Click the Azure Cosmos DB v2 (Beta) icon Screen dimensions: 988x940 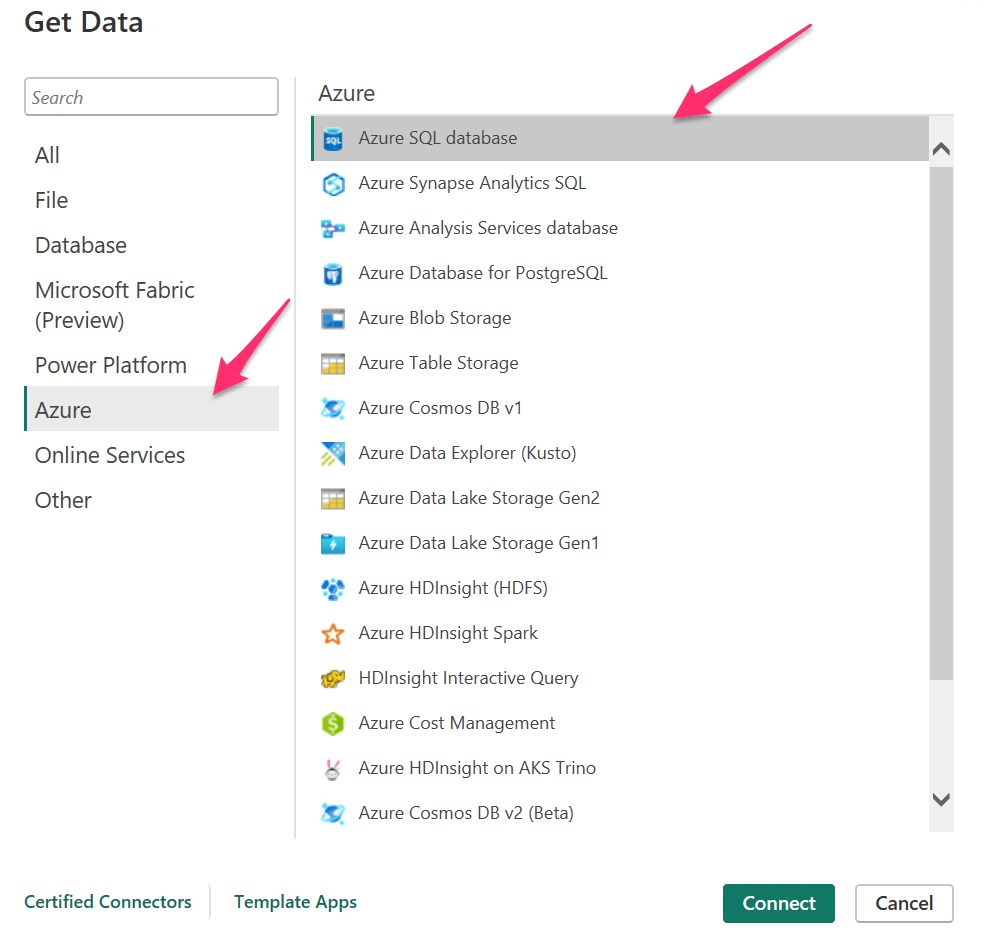[333, 814]
